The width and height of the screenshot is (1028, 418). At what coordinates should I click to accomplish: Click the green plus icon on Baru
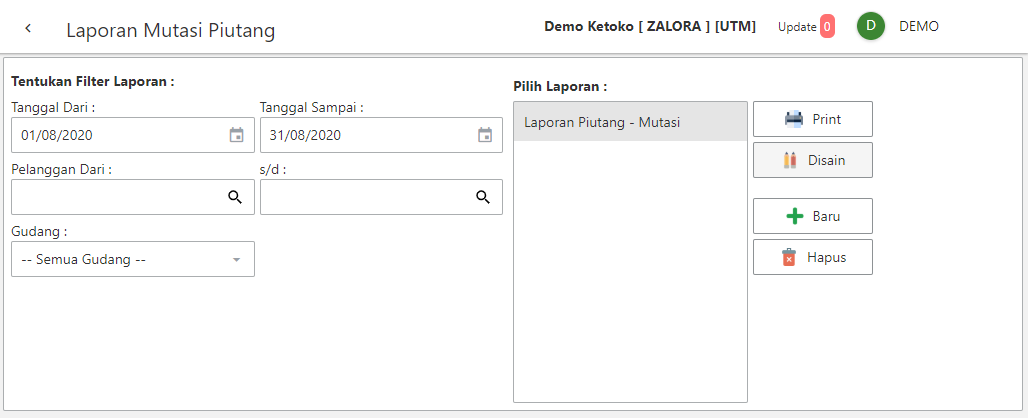point(795,216)
